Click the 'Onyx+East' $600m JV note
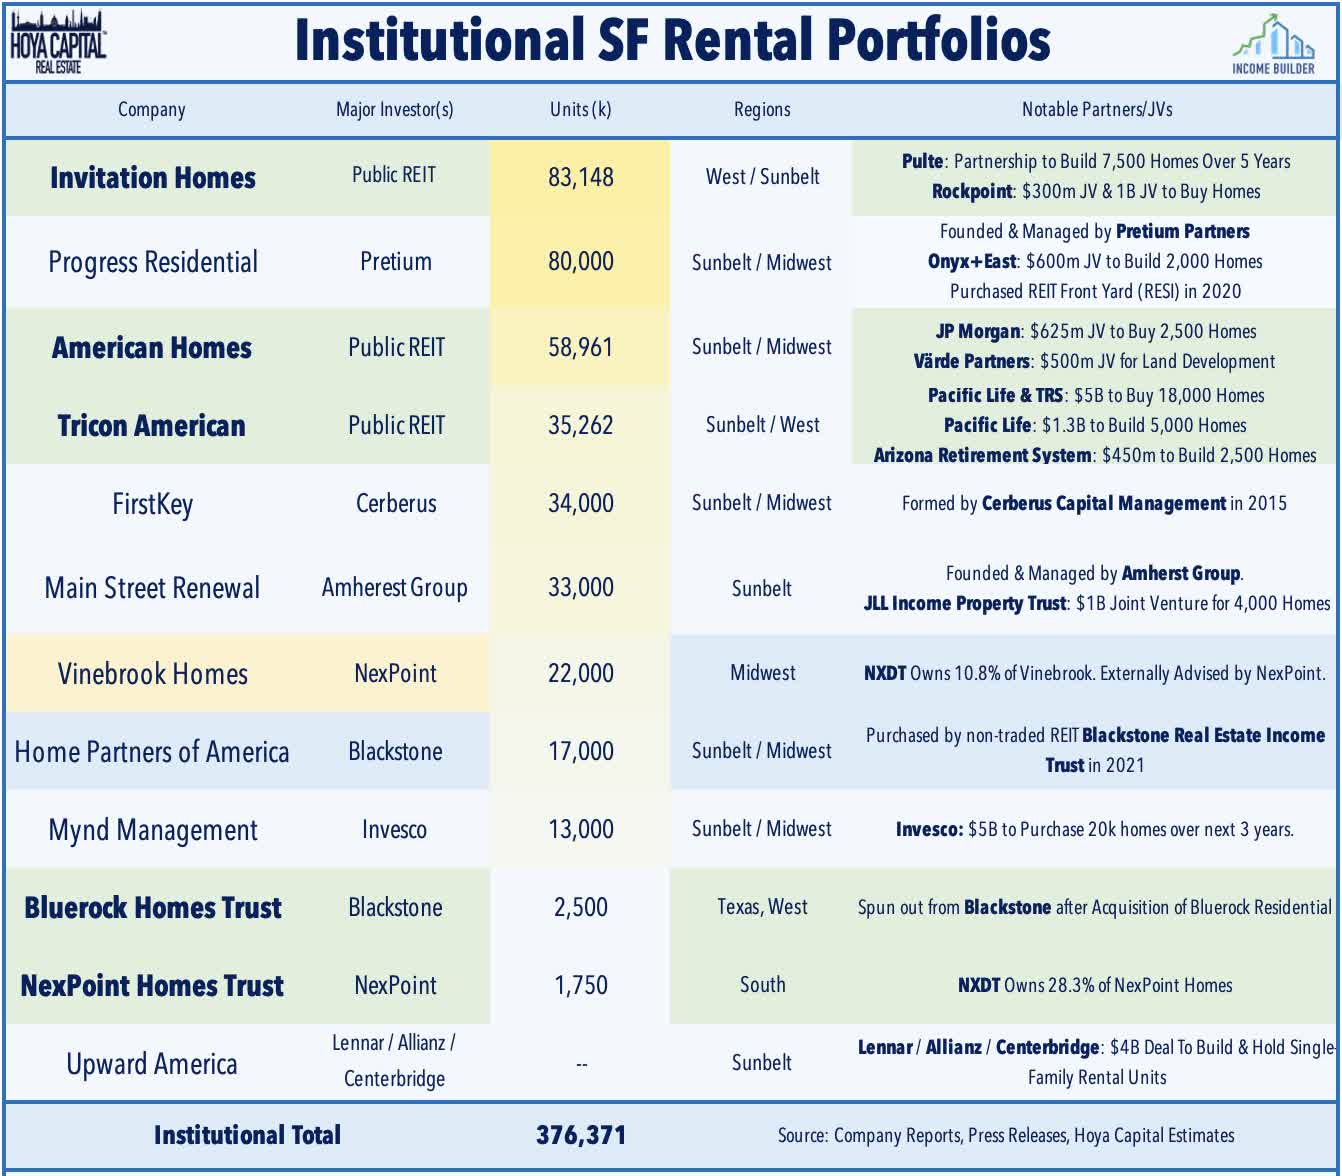The width and height of the screenshot is (1342, 1176). 1095,261
